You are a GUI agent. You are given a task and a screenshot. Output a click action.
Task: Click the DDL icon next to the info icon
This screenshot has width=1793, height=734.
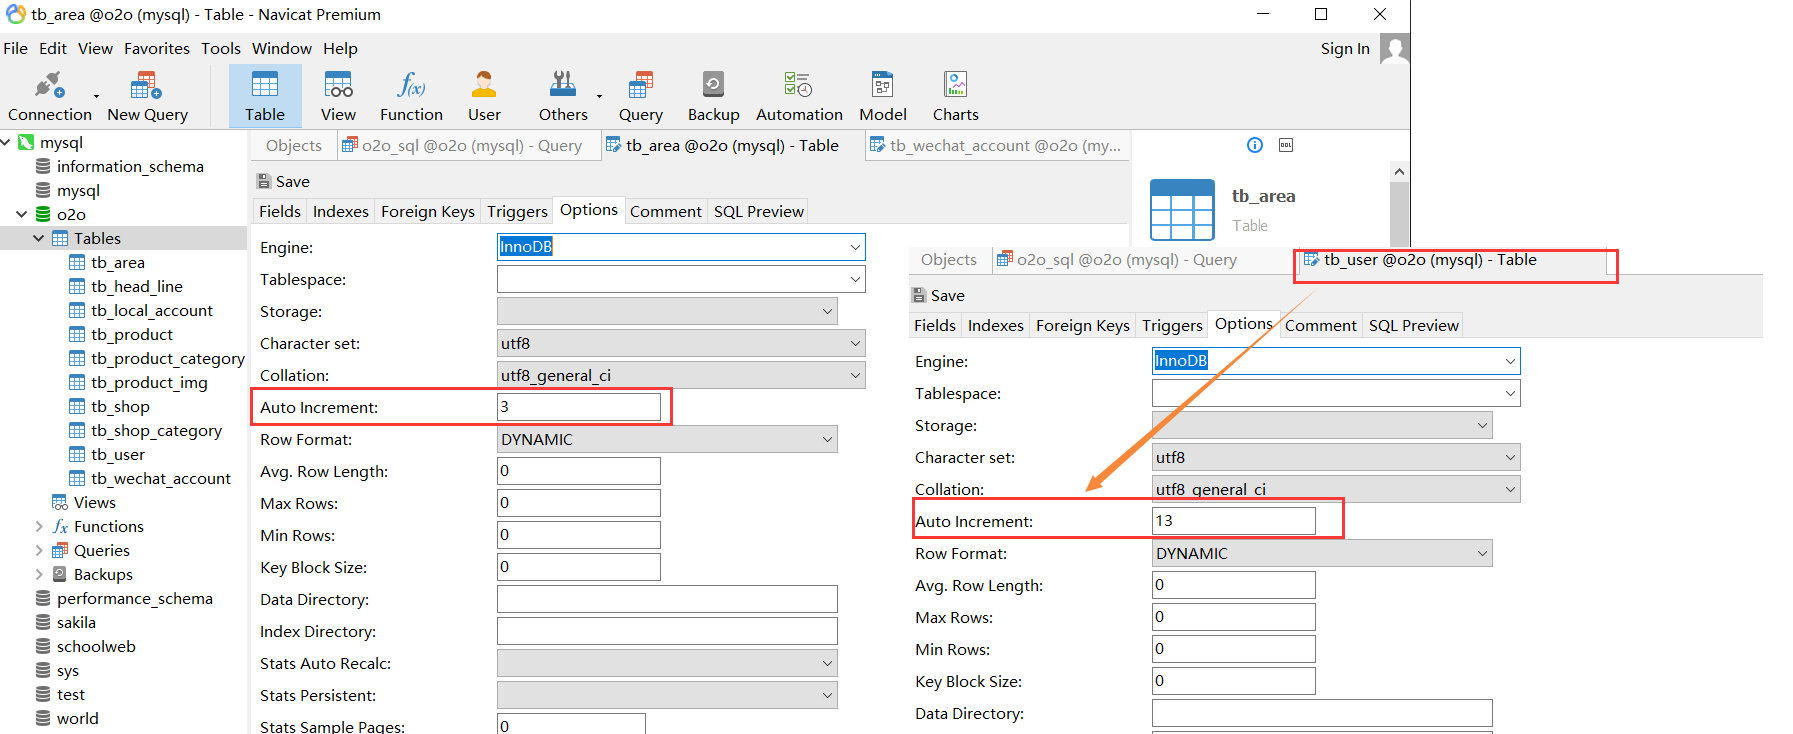pyautogui.click(x=1286, y=145)
